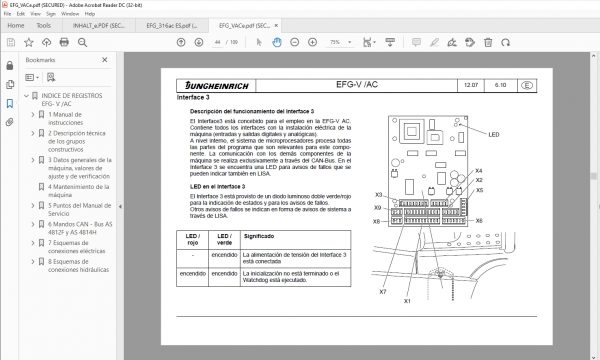Open the View menu

click(x=36, y=14)
